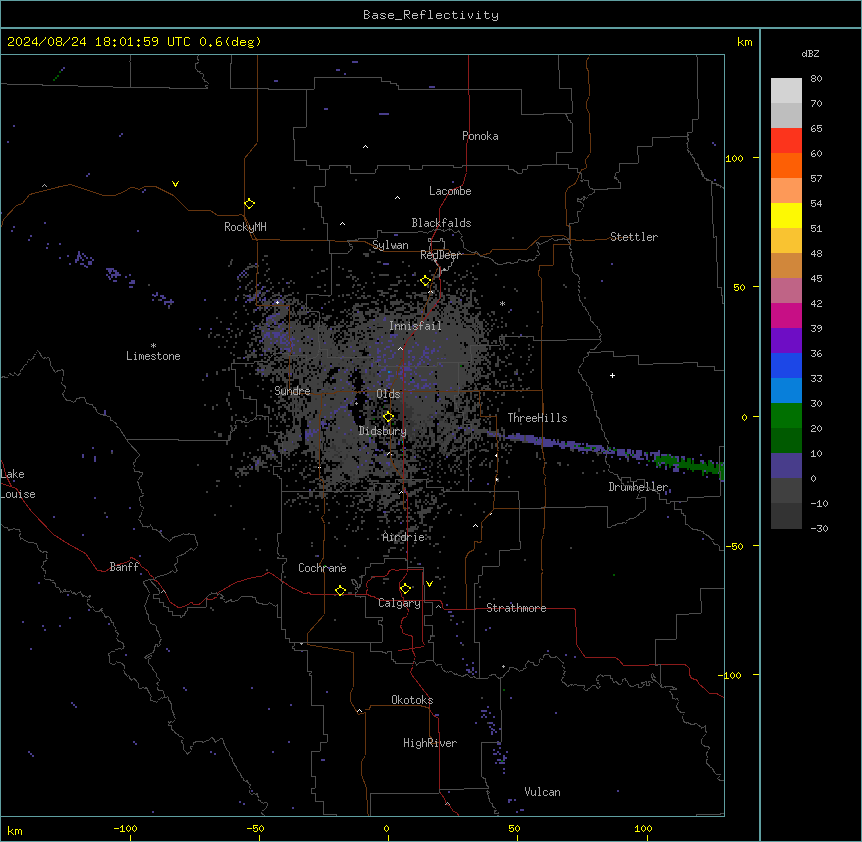Click the Cochrane label

coord(322,568)
